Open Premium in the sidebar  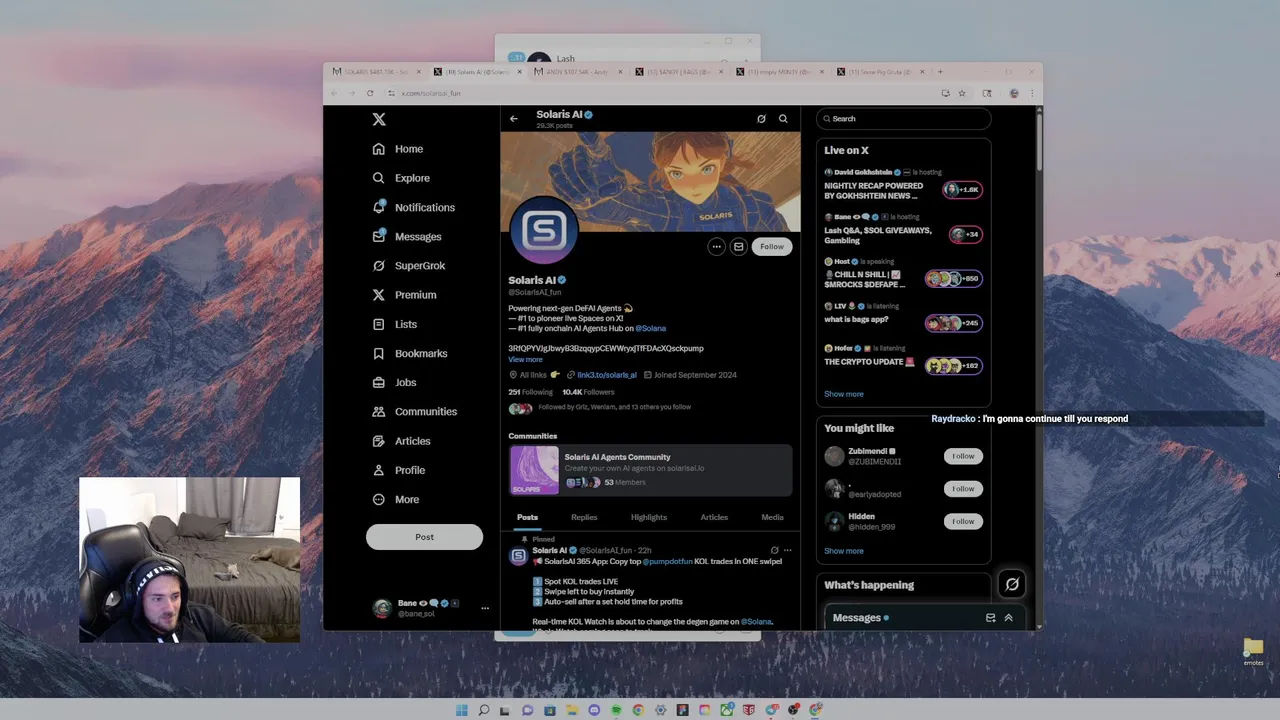pos(404,295)
